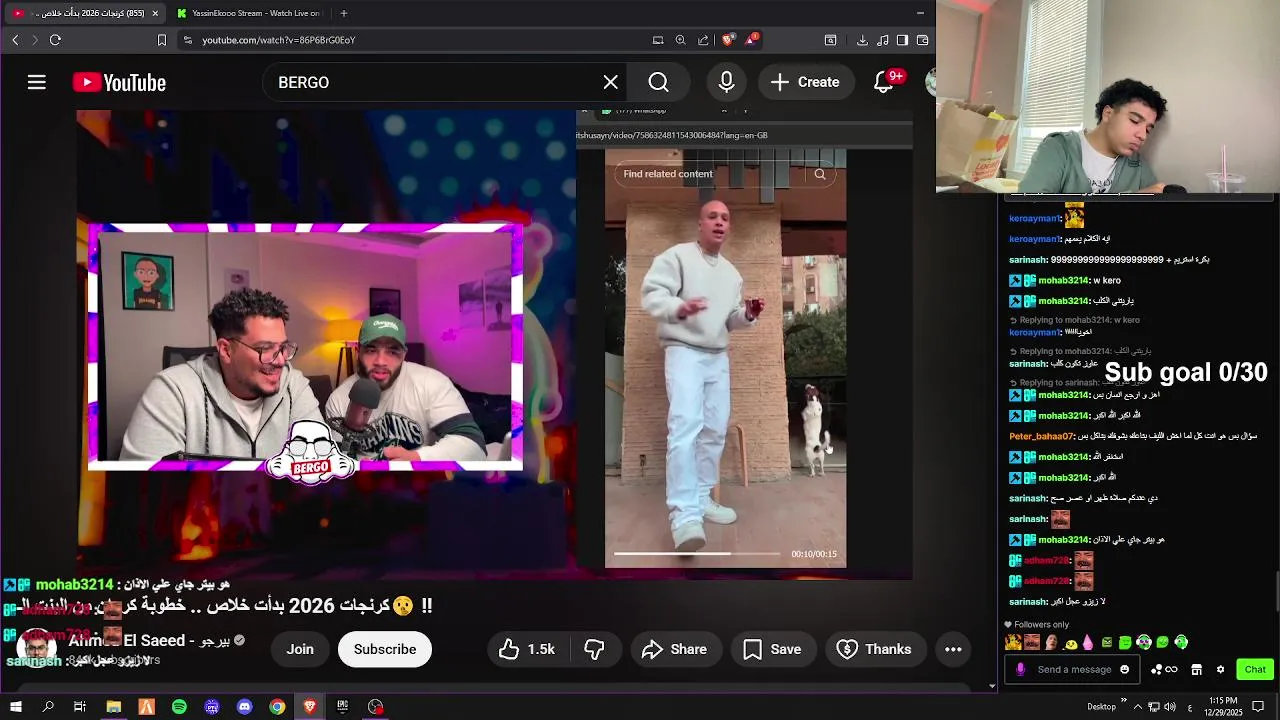This screenshot has width=1280, height=720.
Task: Open Brave Rewards icon
Action: [750, 40]
